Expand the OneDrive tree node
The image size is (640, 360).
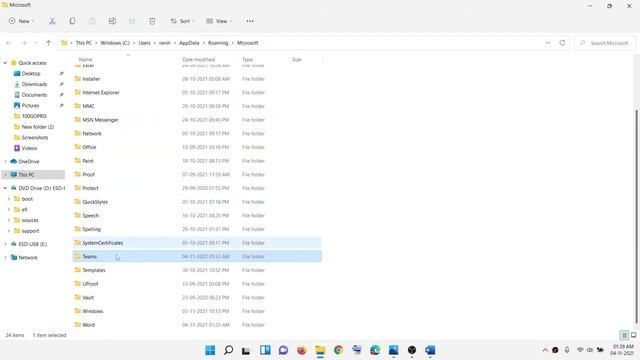pyautogui.click(x=5, y=162)
